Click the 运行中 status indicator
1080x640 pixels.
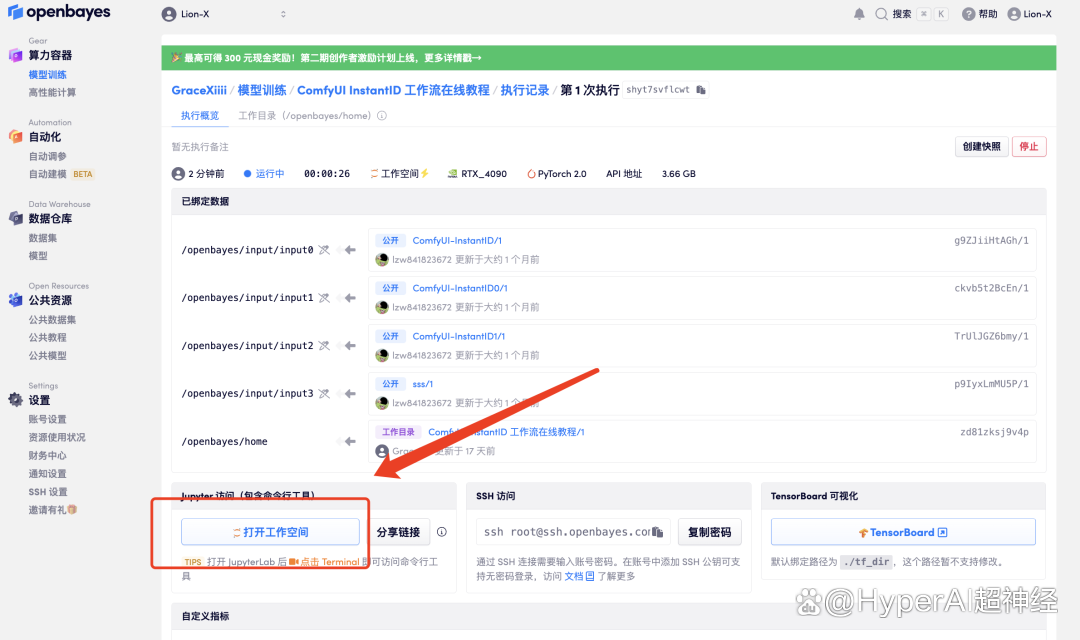click(264, 174)
